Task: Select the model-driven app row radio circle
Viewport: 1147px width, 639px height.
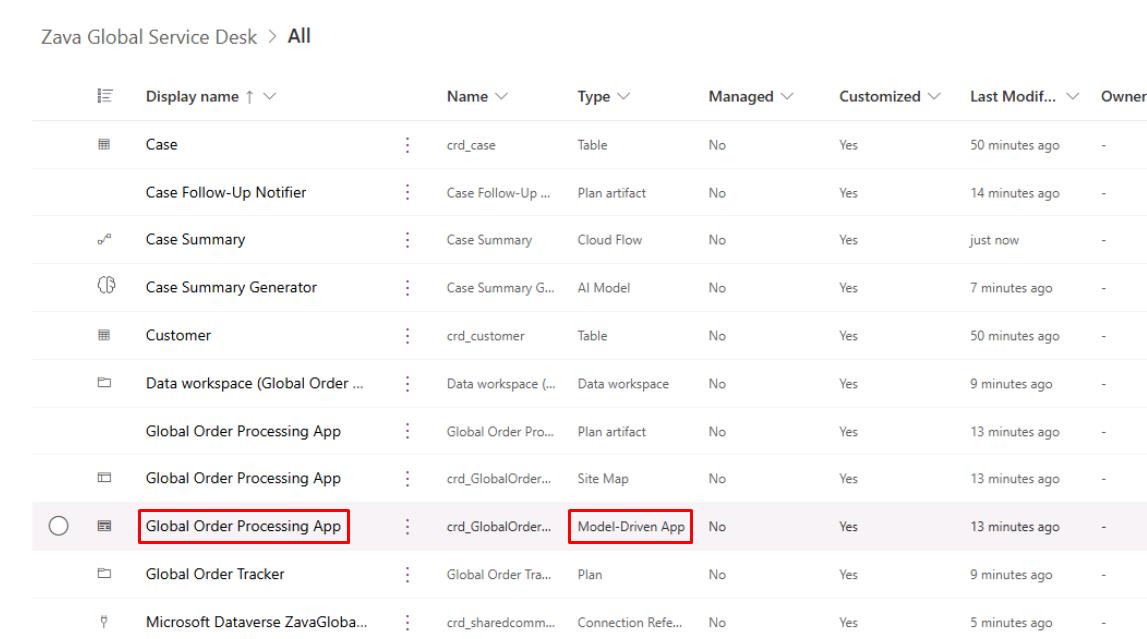Action: (x=59, y=526)
